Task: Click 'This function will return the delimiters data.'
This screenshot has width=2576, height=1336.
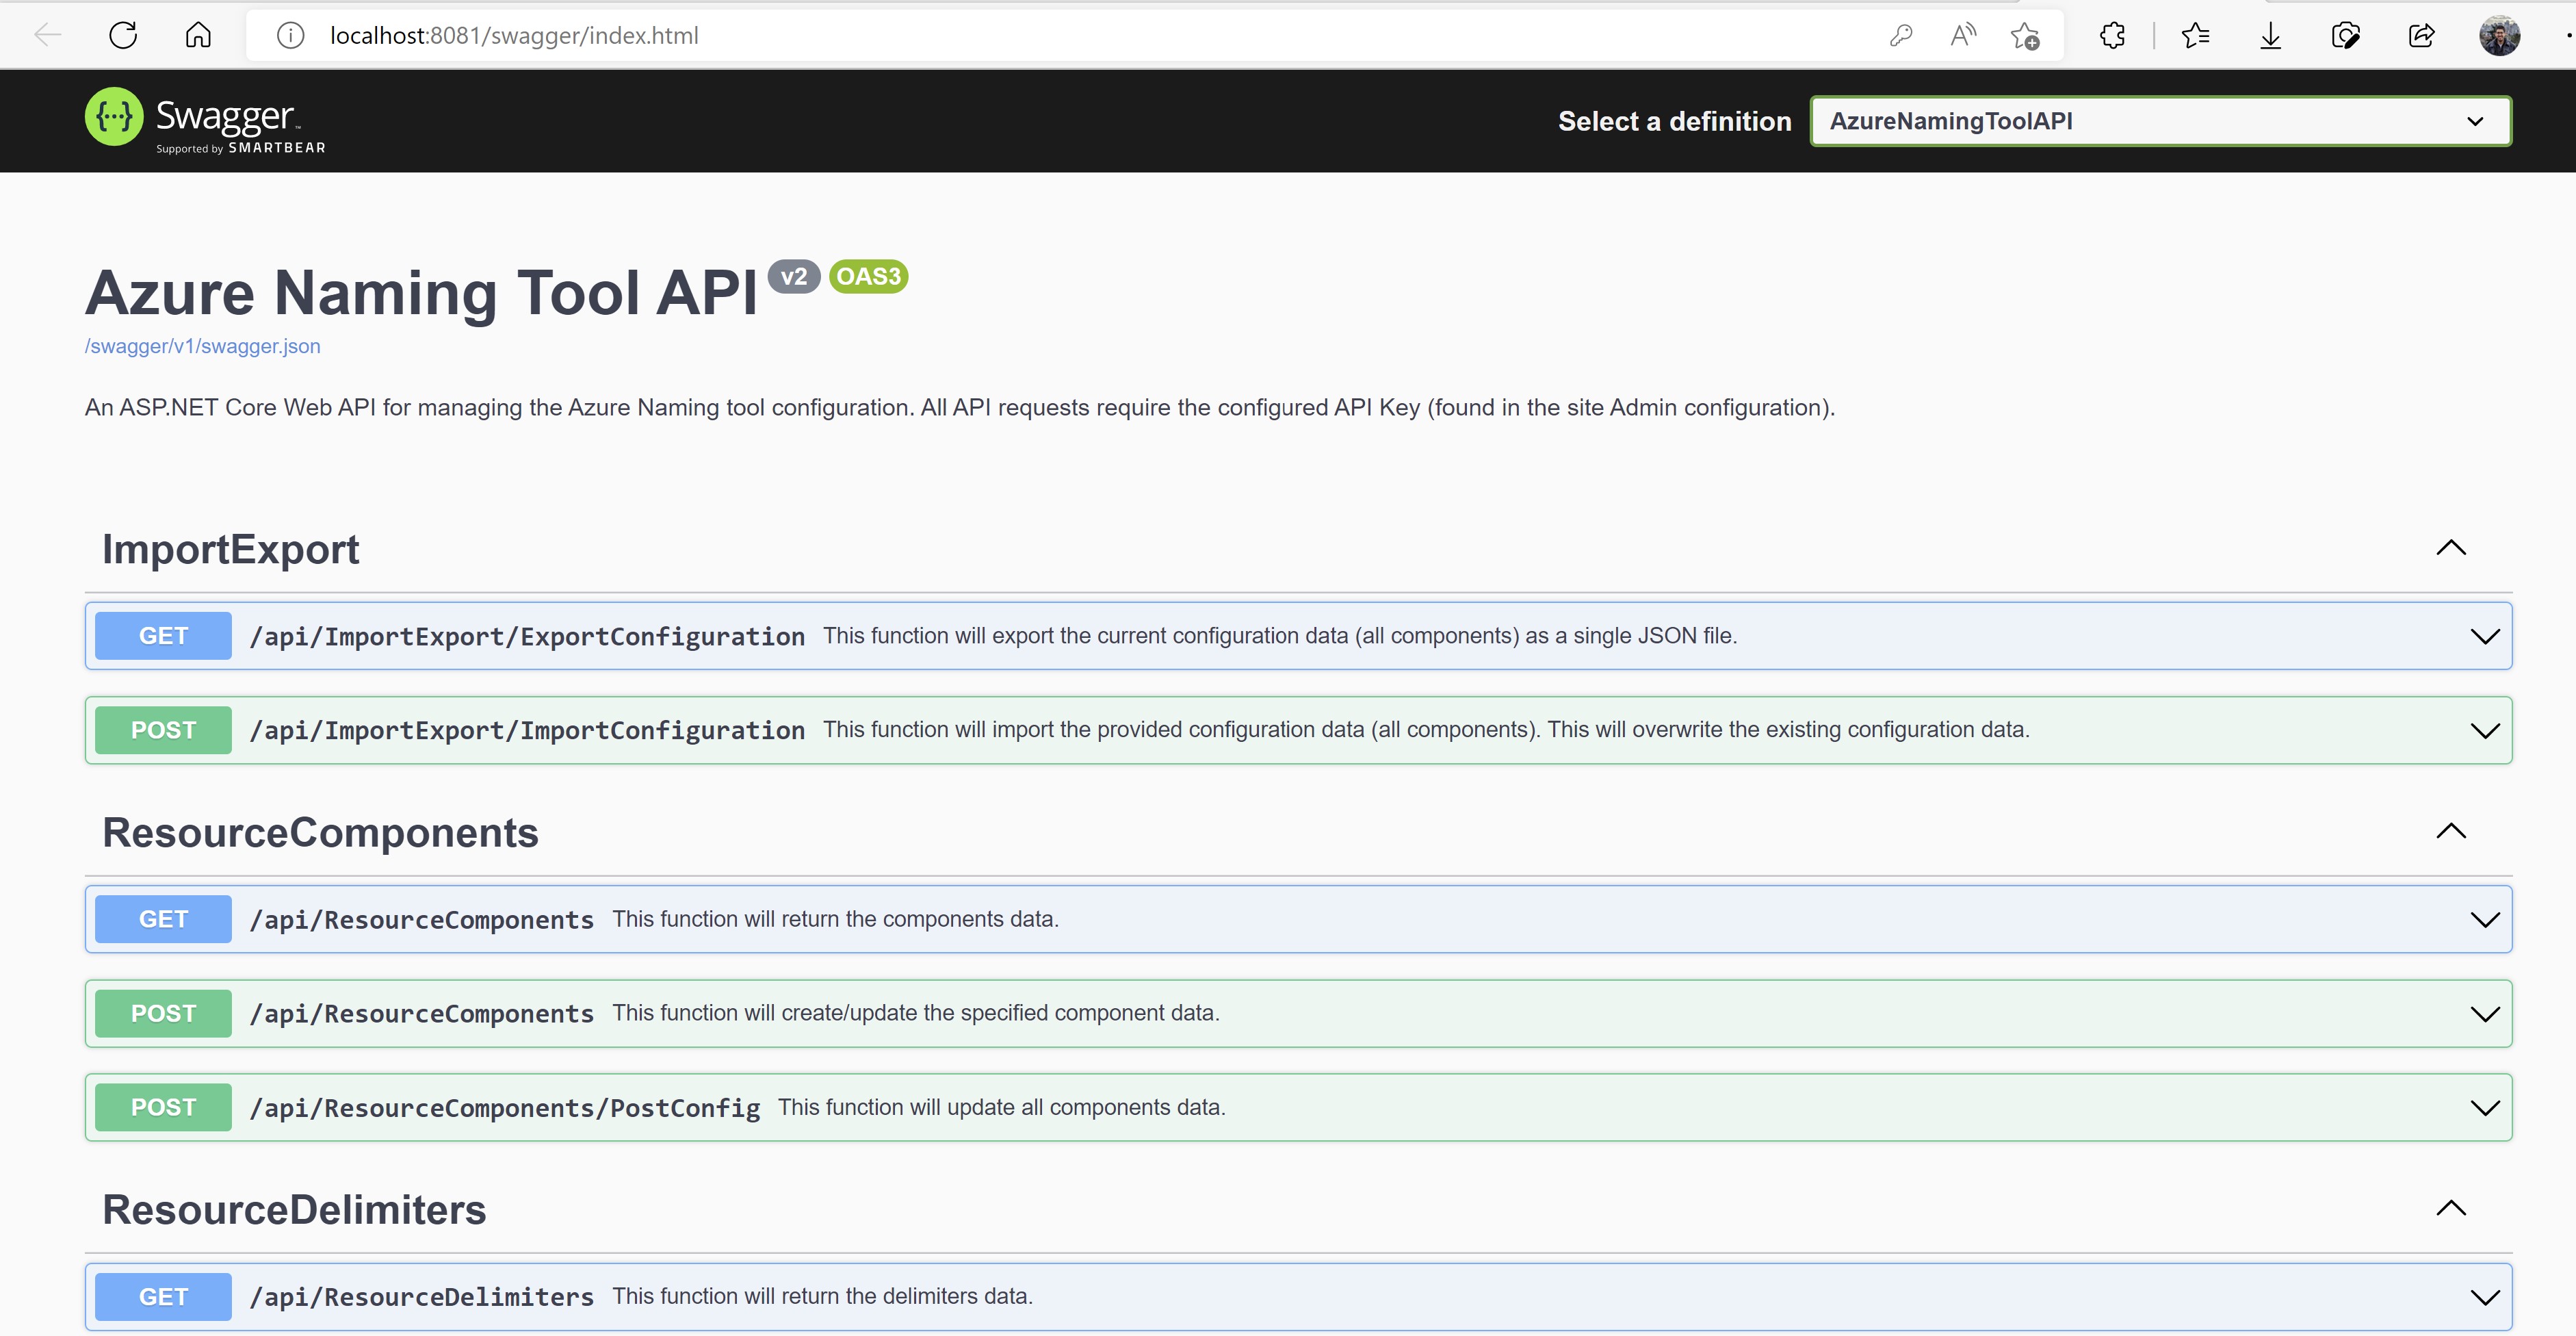Action: pyautogui.click(x=823, y=1296)
